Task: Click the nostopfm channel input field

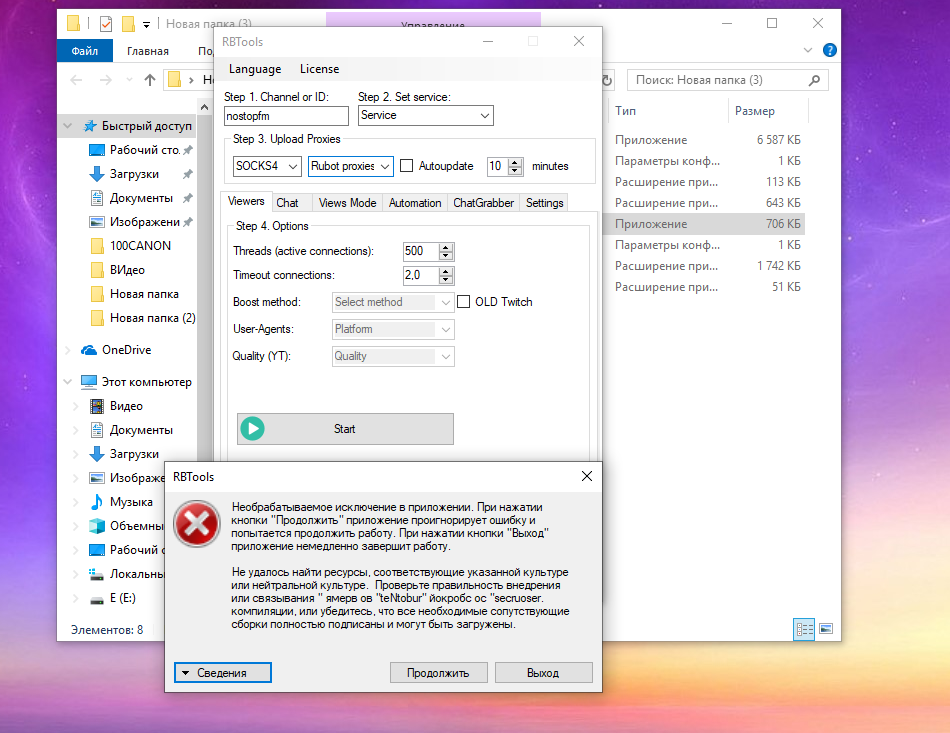Action: pyautogui.click(x=286, y=115)
